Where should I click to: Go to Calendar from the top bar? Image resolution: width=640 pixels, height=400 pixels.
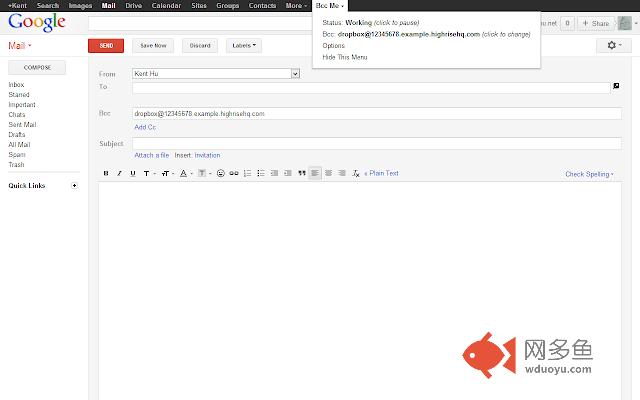pyautogui.click(x=166, y=6)
